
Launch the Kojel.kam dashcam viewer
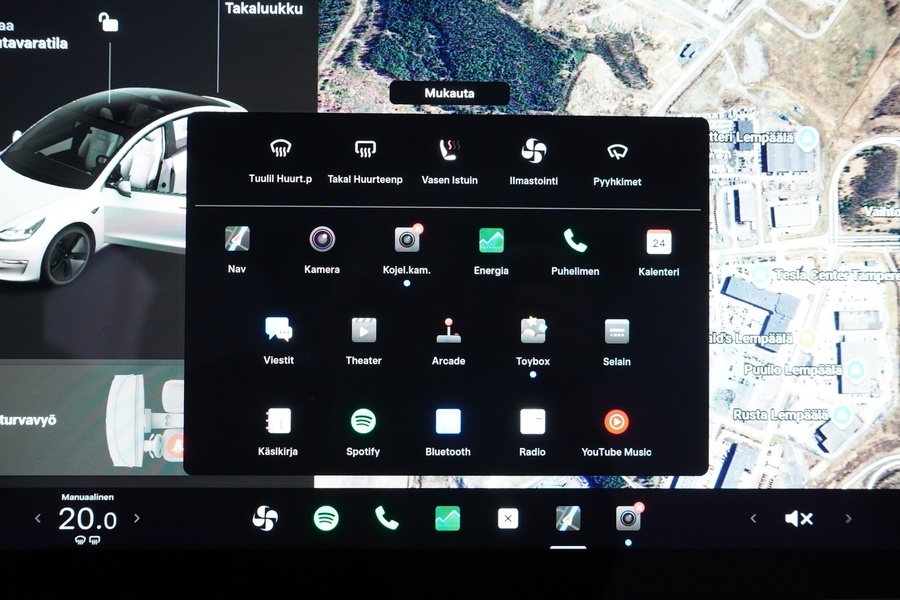click(406, 240)
